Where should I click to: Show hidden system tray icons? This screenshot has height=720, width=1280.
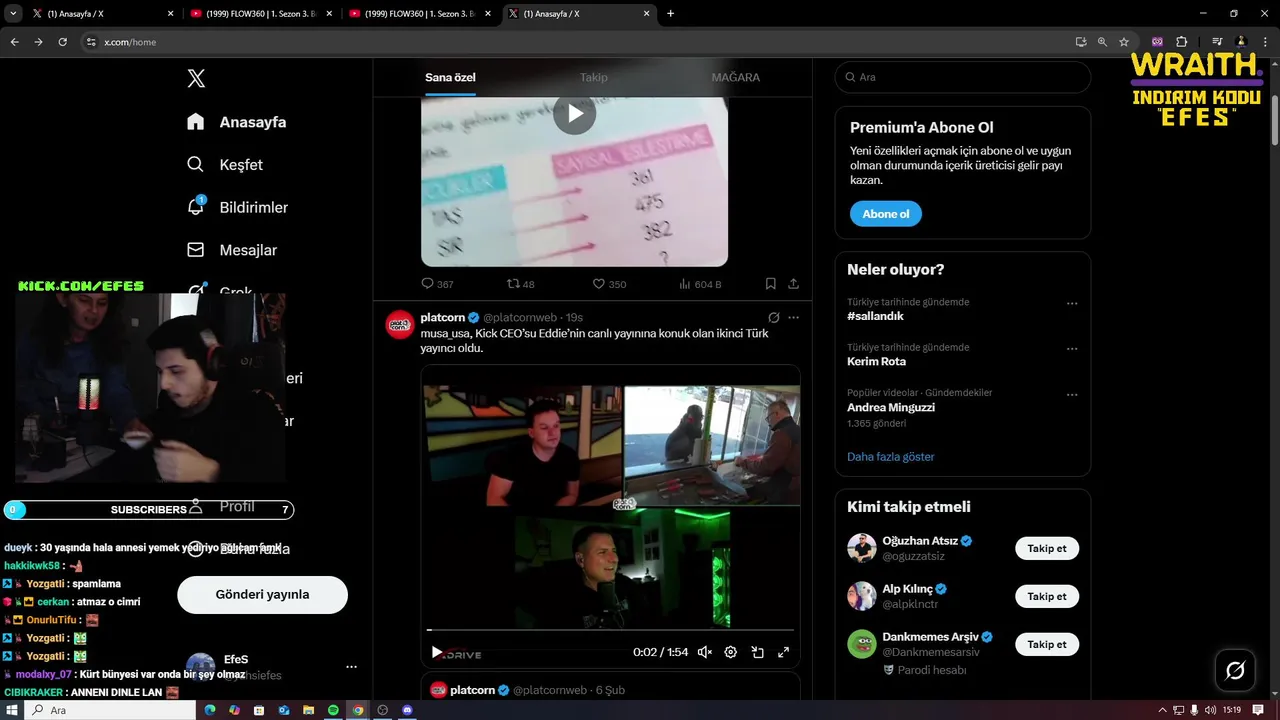tap(1162, 710)
